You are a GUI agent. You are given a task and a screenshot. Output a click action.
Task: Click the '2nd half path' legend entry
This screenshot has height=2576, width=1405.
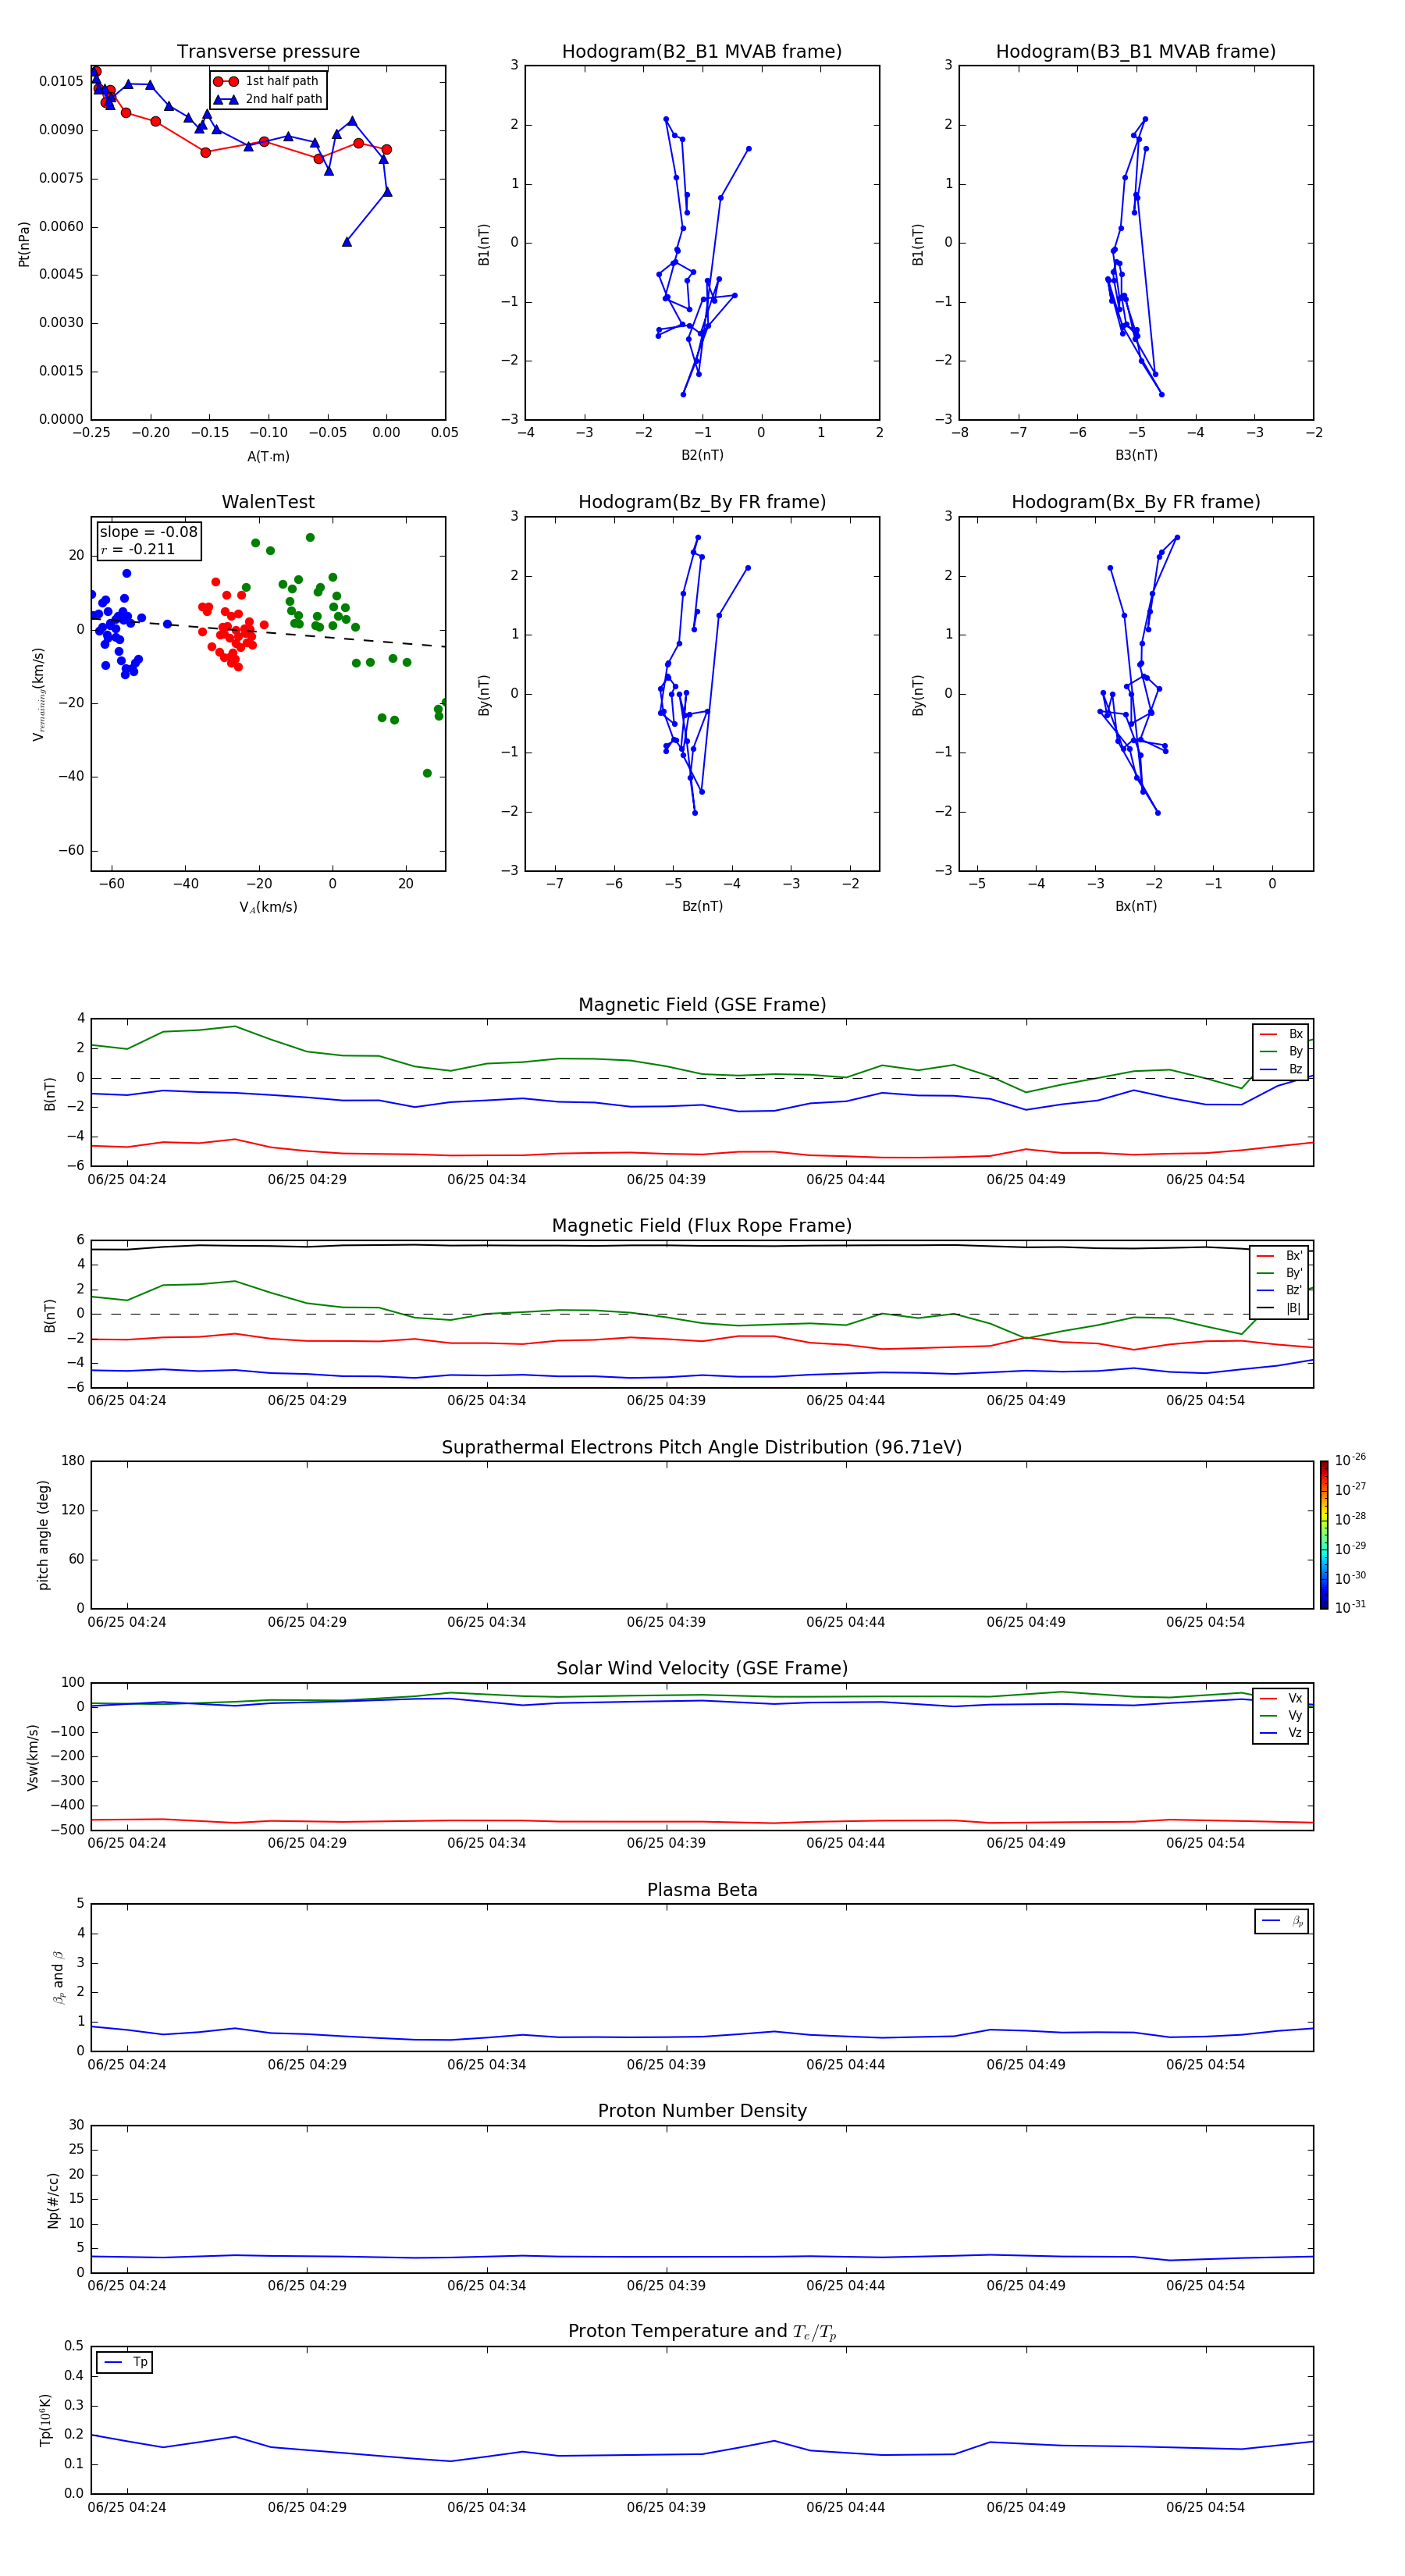pyautogui.click(x=267, y=99)
